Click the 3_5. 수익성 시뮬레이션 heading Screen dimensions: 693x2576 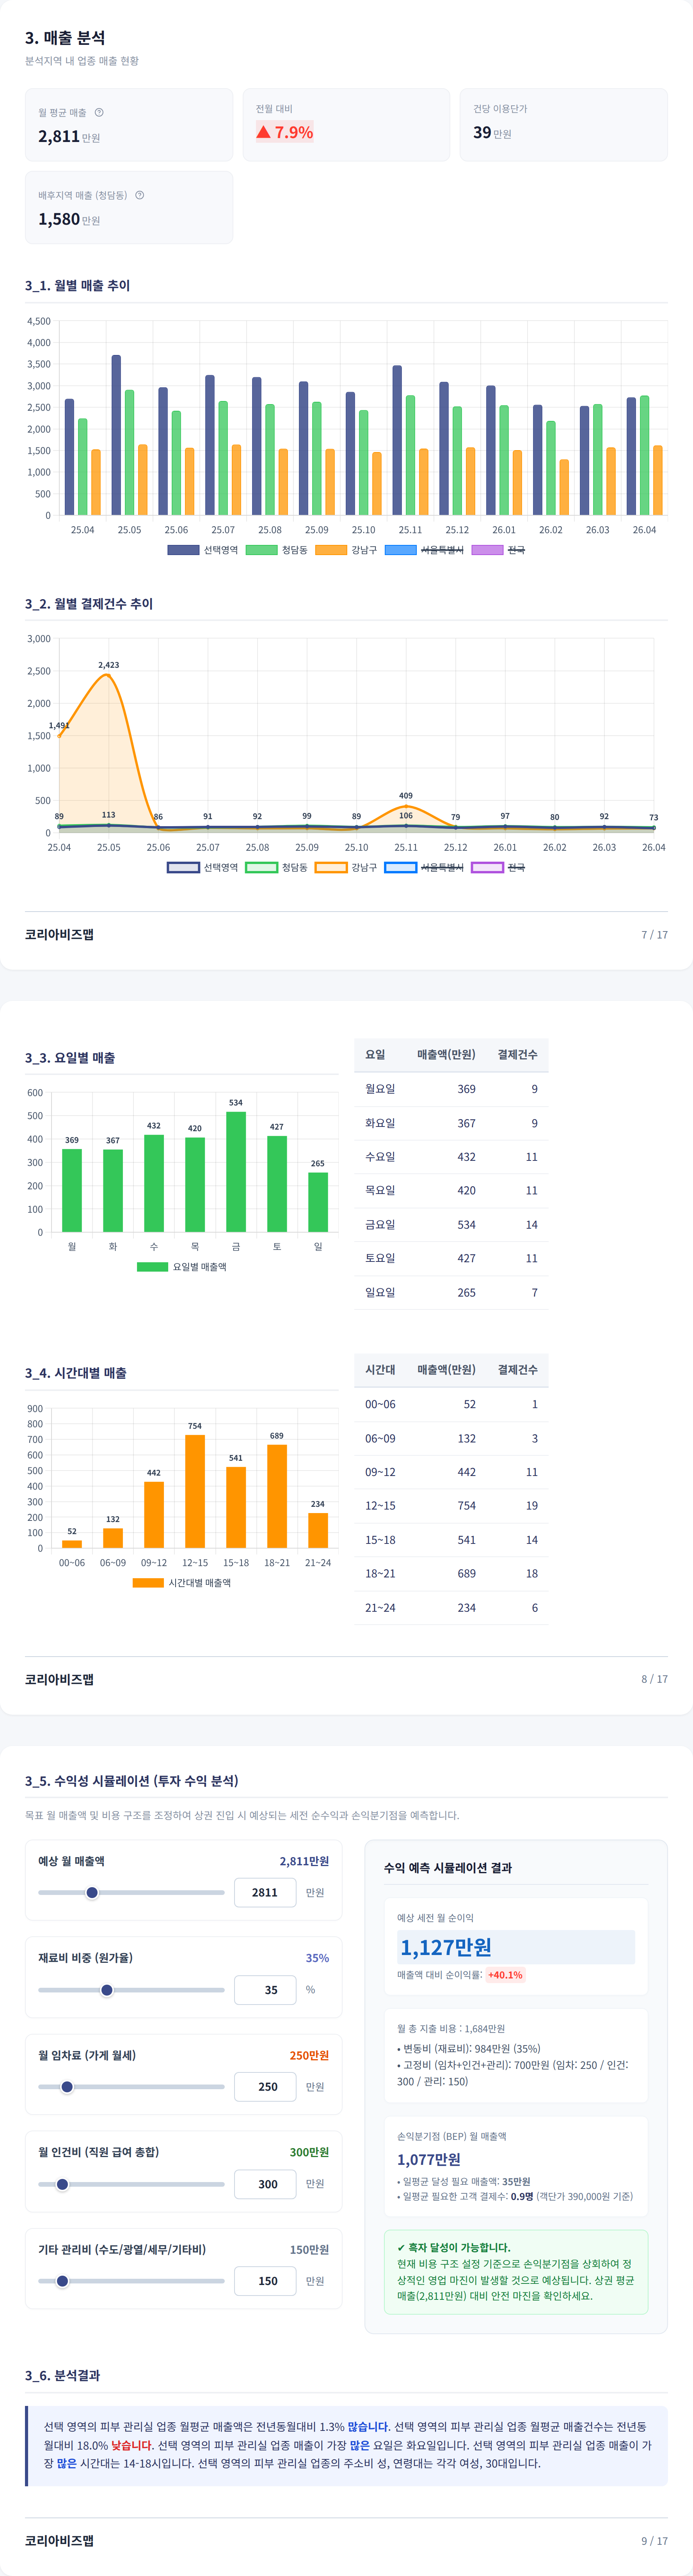click(x=132, y=1781)
